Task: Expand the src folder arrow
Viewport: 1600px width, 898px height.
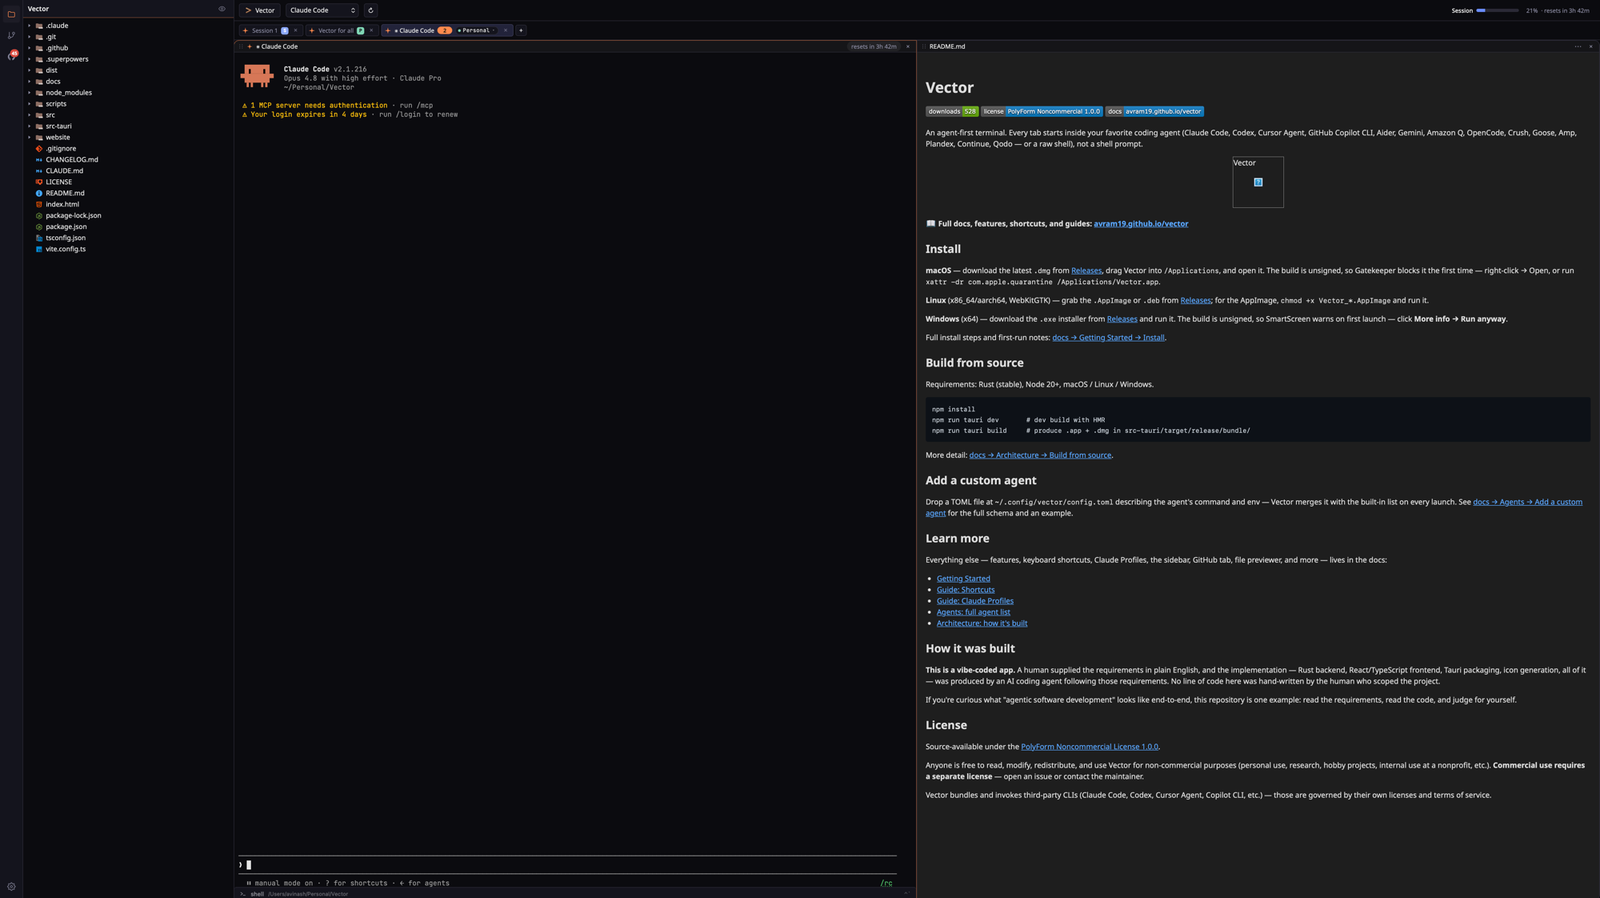Action: click(x=29, y=115)
